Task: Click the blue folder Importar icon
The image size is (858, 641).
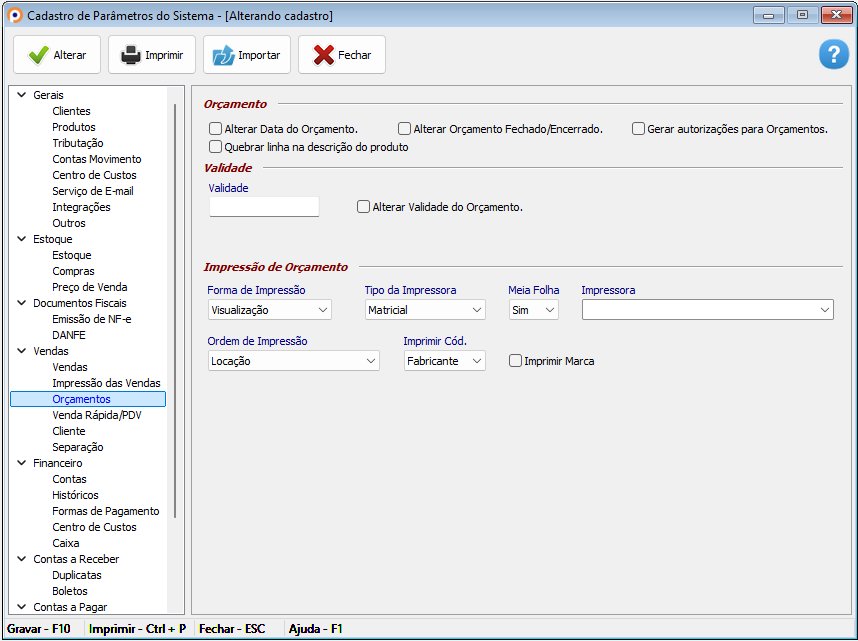Action: tap(222, 55)
